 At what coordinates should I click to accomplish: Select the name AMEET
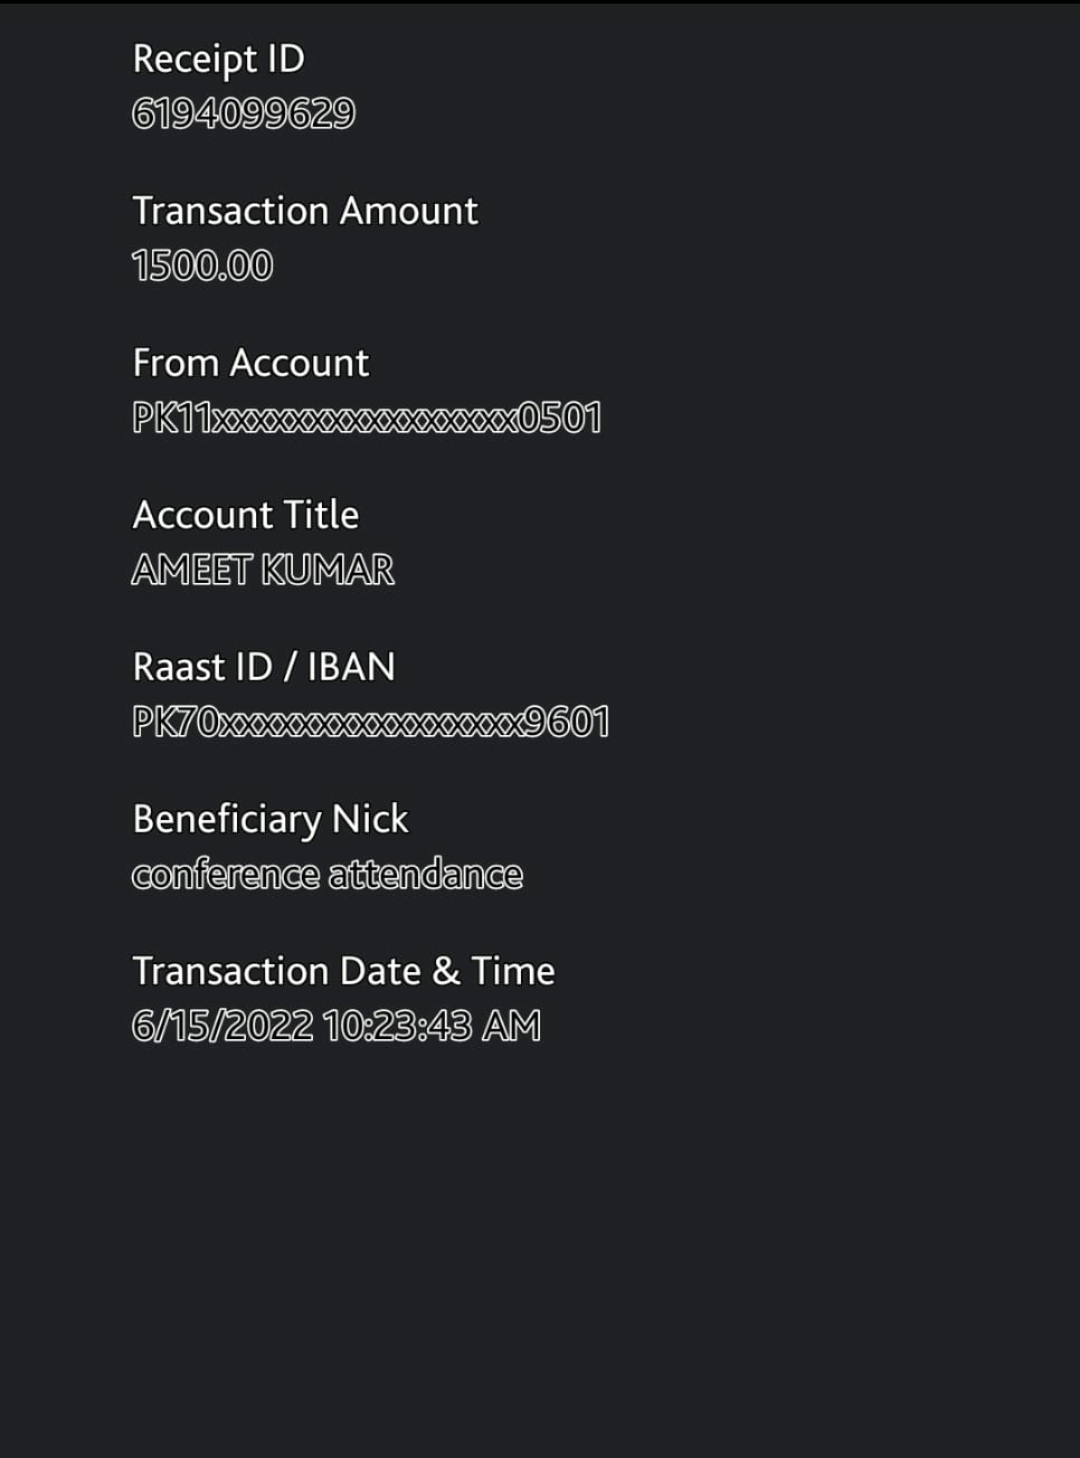tap(191, 570)
